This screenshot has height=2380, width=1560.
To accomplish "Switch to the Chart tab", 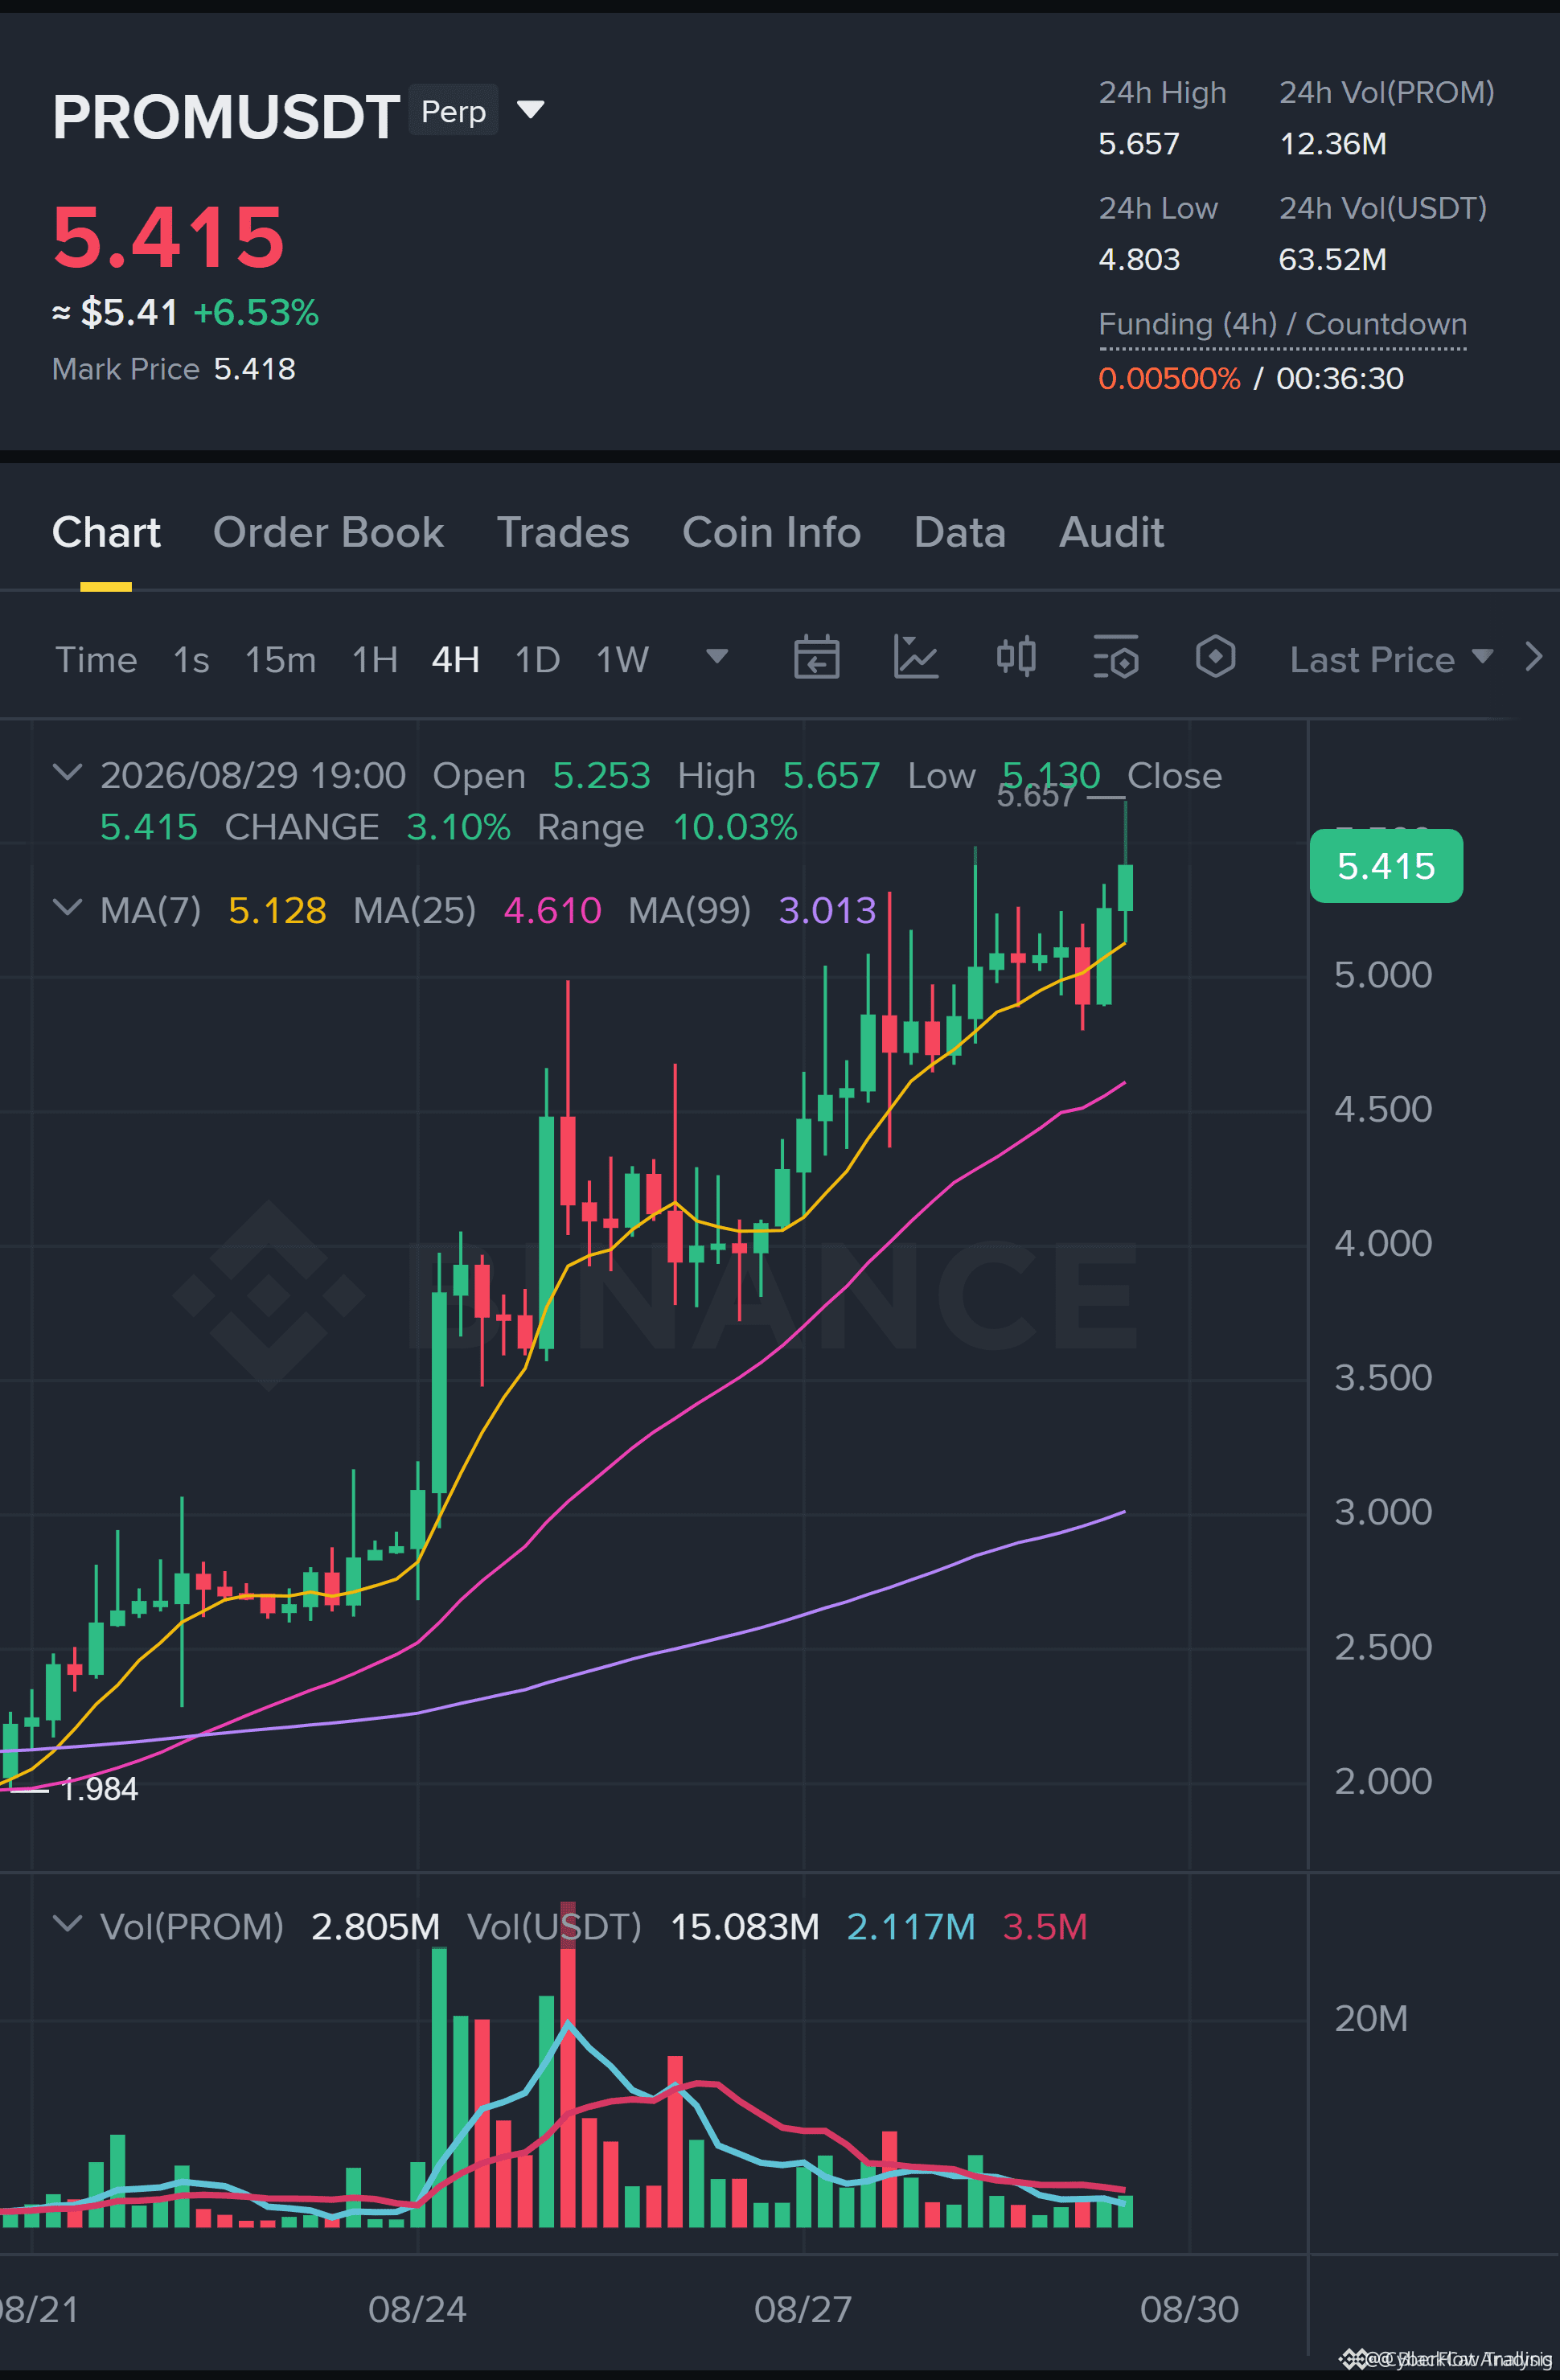I will tap(106, 532).
